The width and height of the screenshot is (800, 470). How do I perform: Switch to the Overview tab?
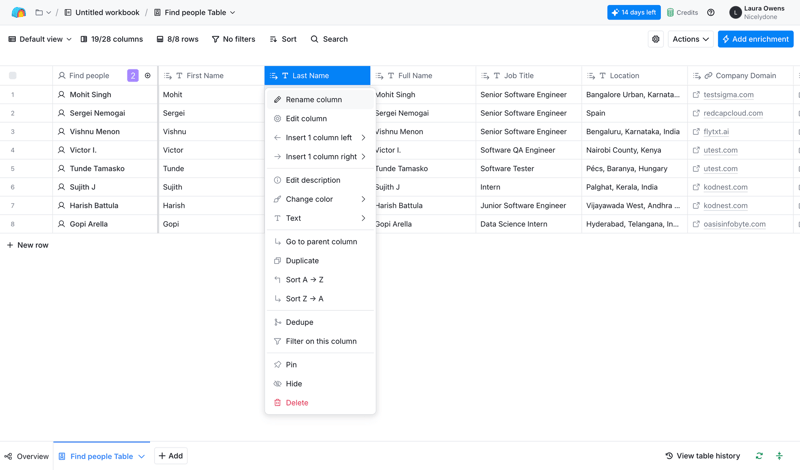(26, 456)
